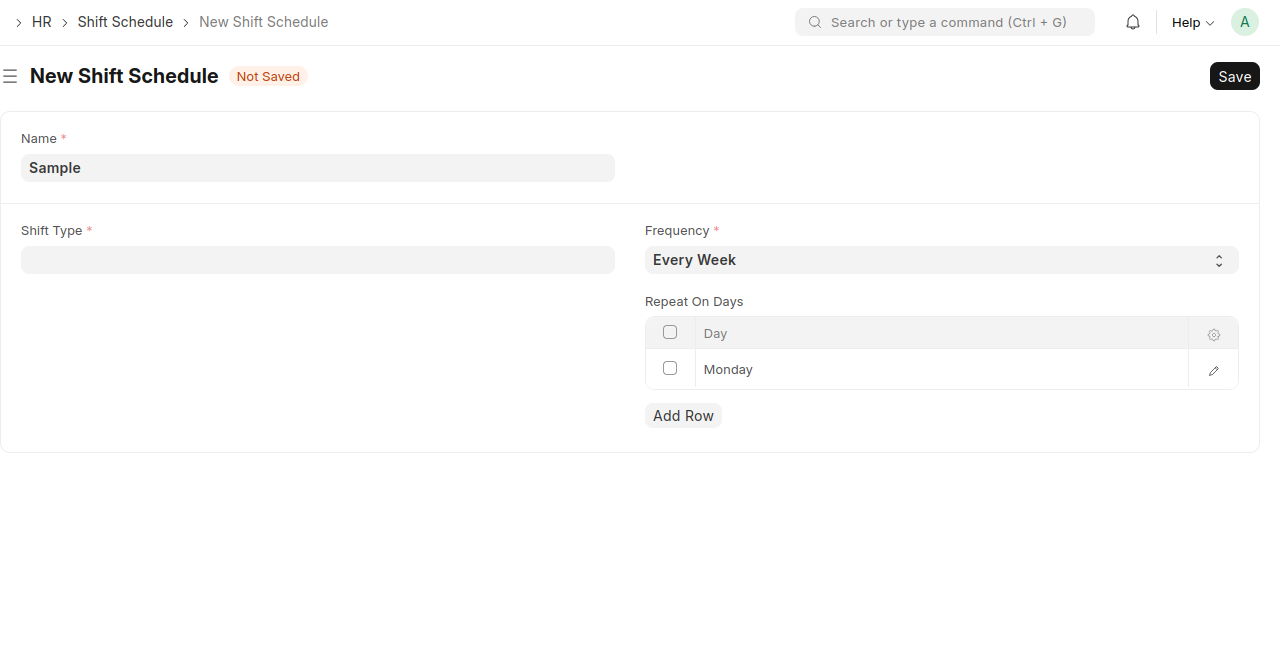Open grid settings with the gear icon
The width and height of the screenshot is (1280, 646).
tap(1213, 334)
